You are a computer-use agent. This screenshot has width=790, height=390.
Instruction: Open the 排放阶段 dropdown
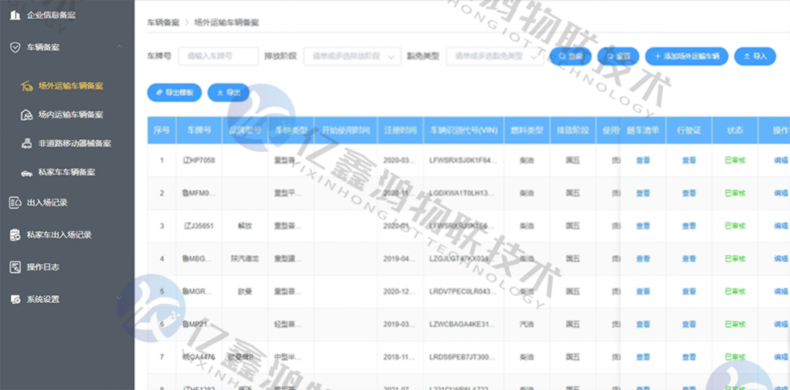[x=352, y=56]
